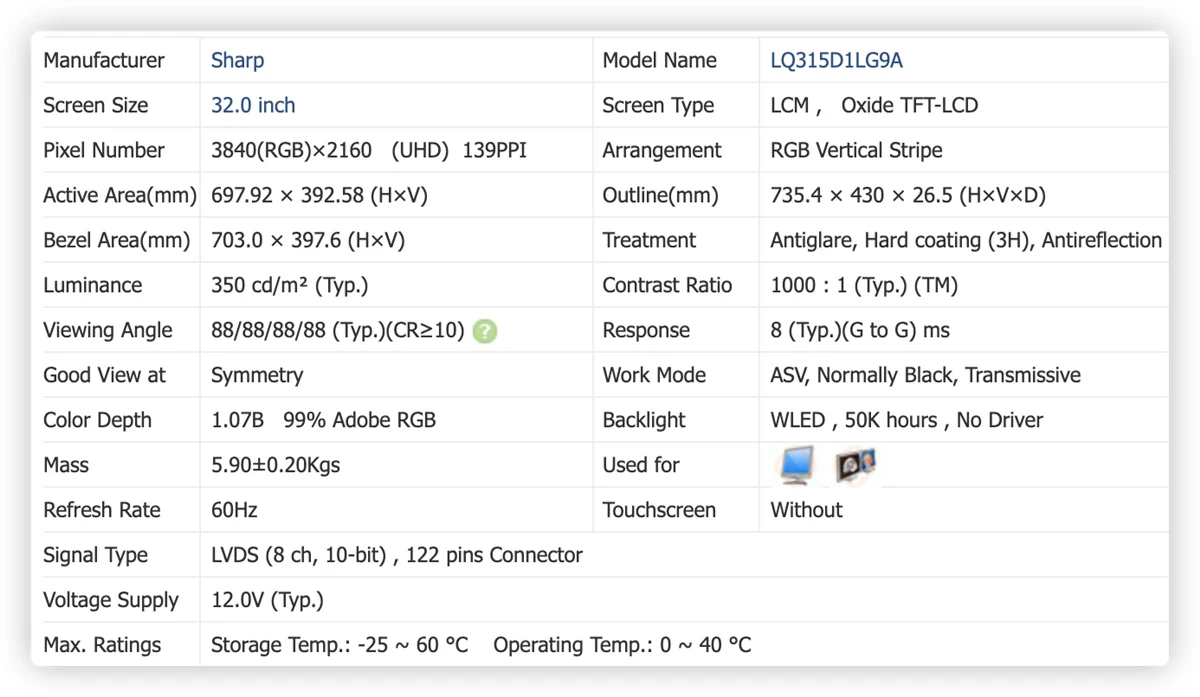Image resolution: width=1200 pixels, height=697 pixels.
Task: Select the Active Area(mm) label
Action: [120, 195]
